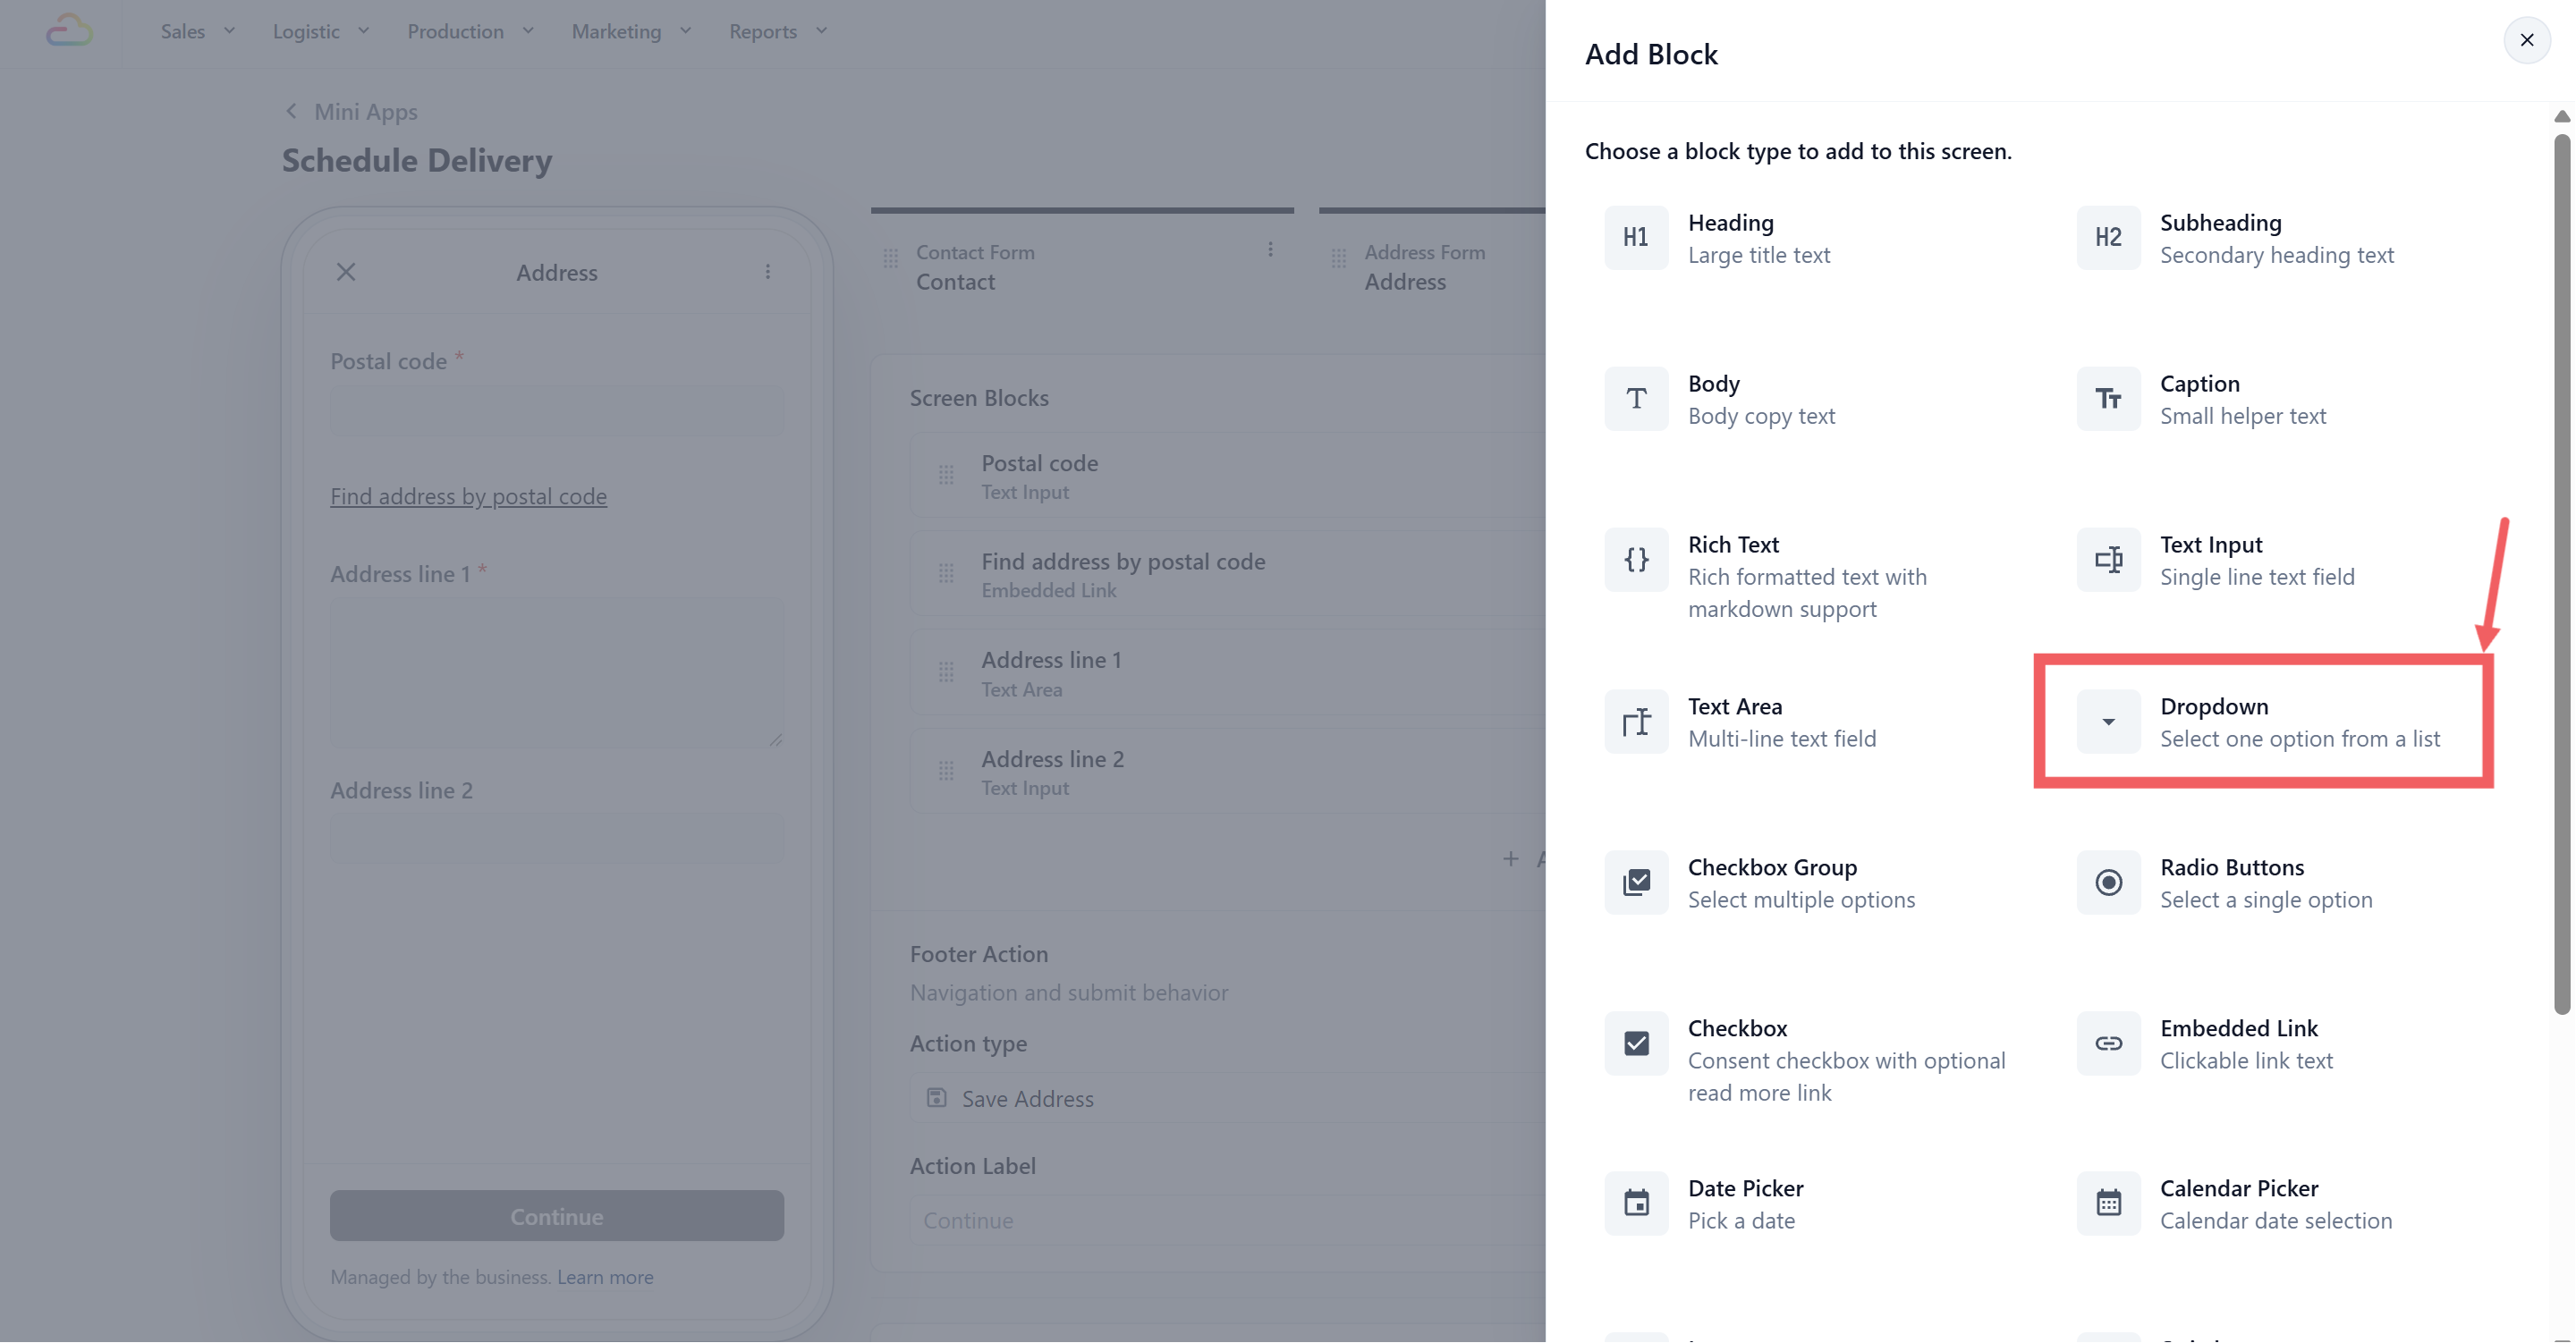Open the Sales menu

click(198, 31)
